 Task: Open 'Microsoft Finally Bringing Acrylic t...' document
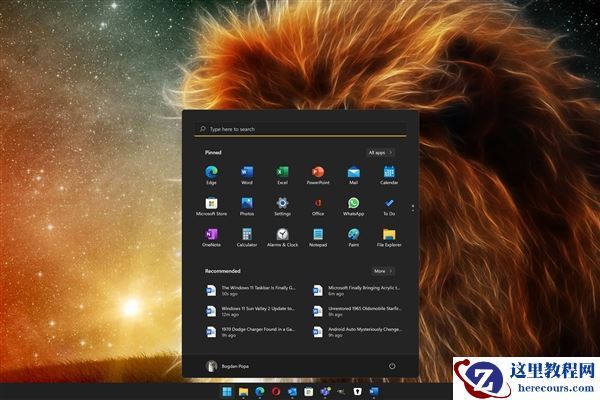pos(357,291)
